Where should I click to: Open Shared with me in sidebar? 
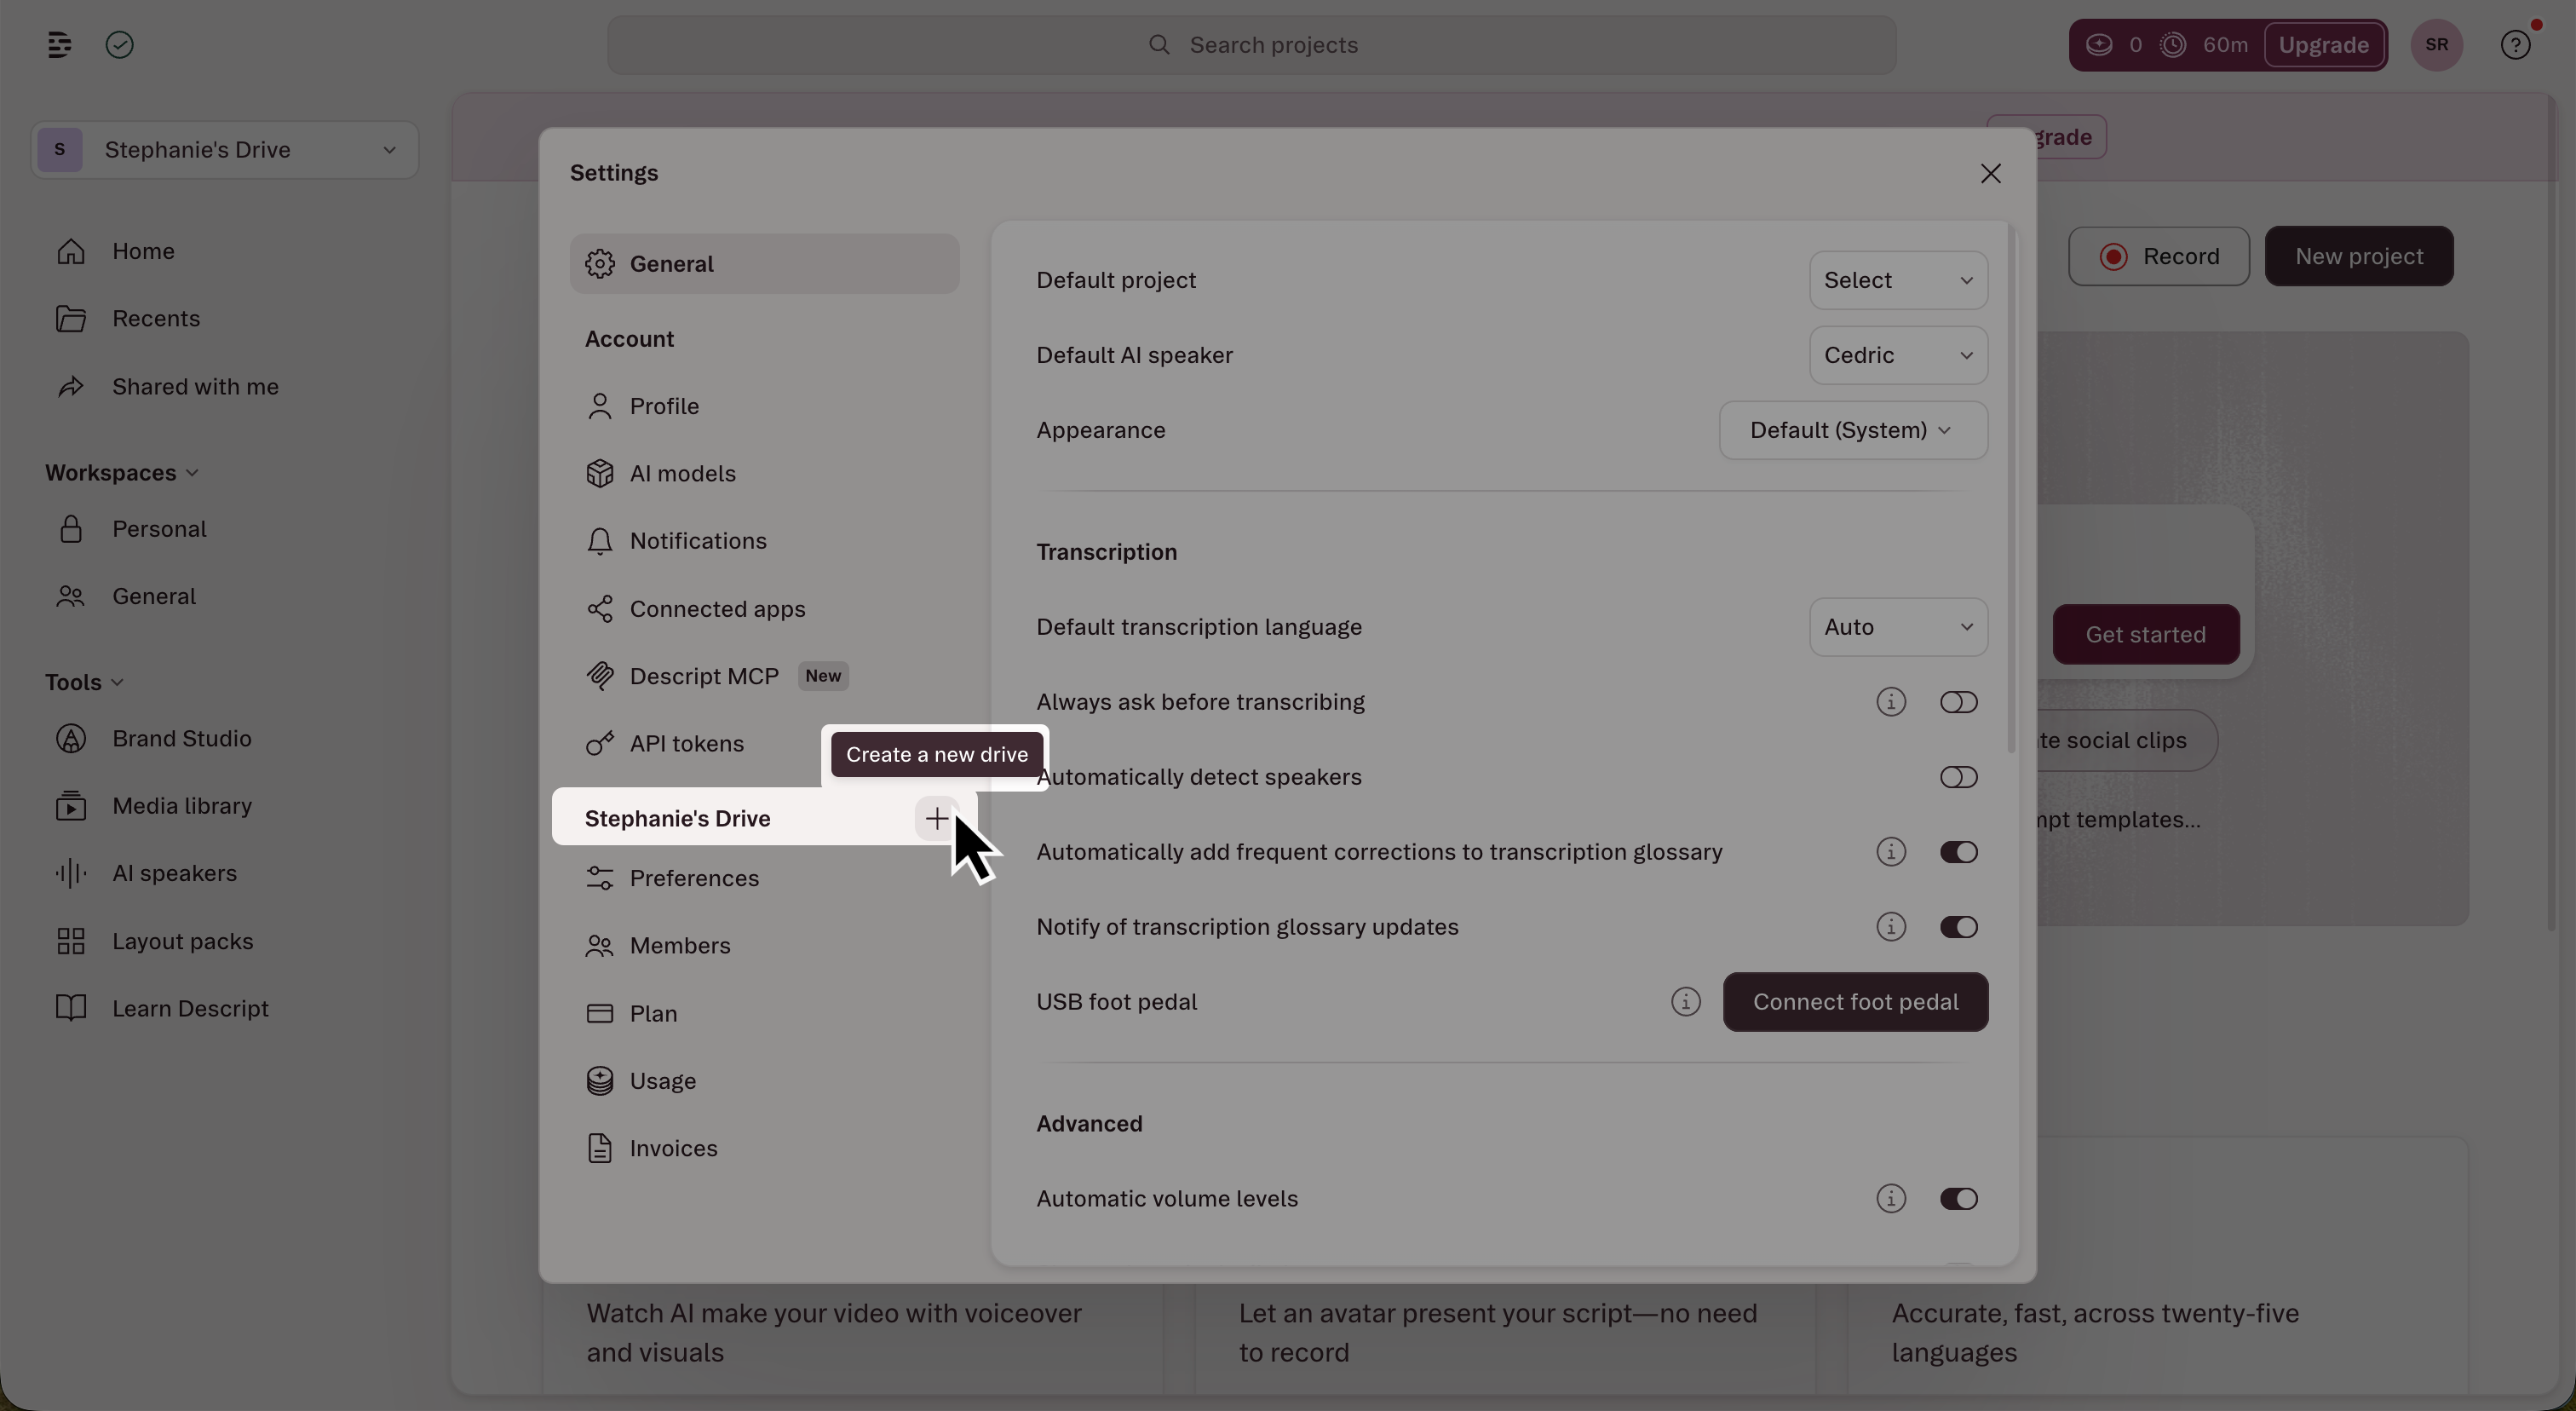(x=224, y=387)
